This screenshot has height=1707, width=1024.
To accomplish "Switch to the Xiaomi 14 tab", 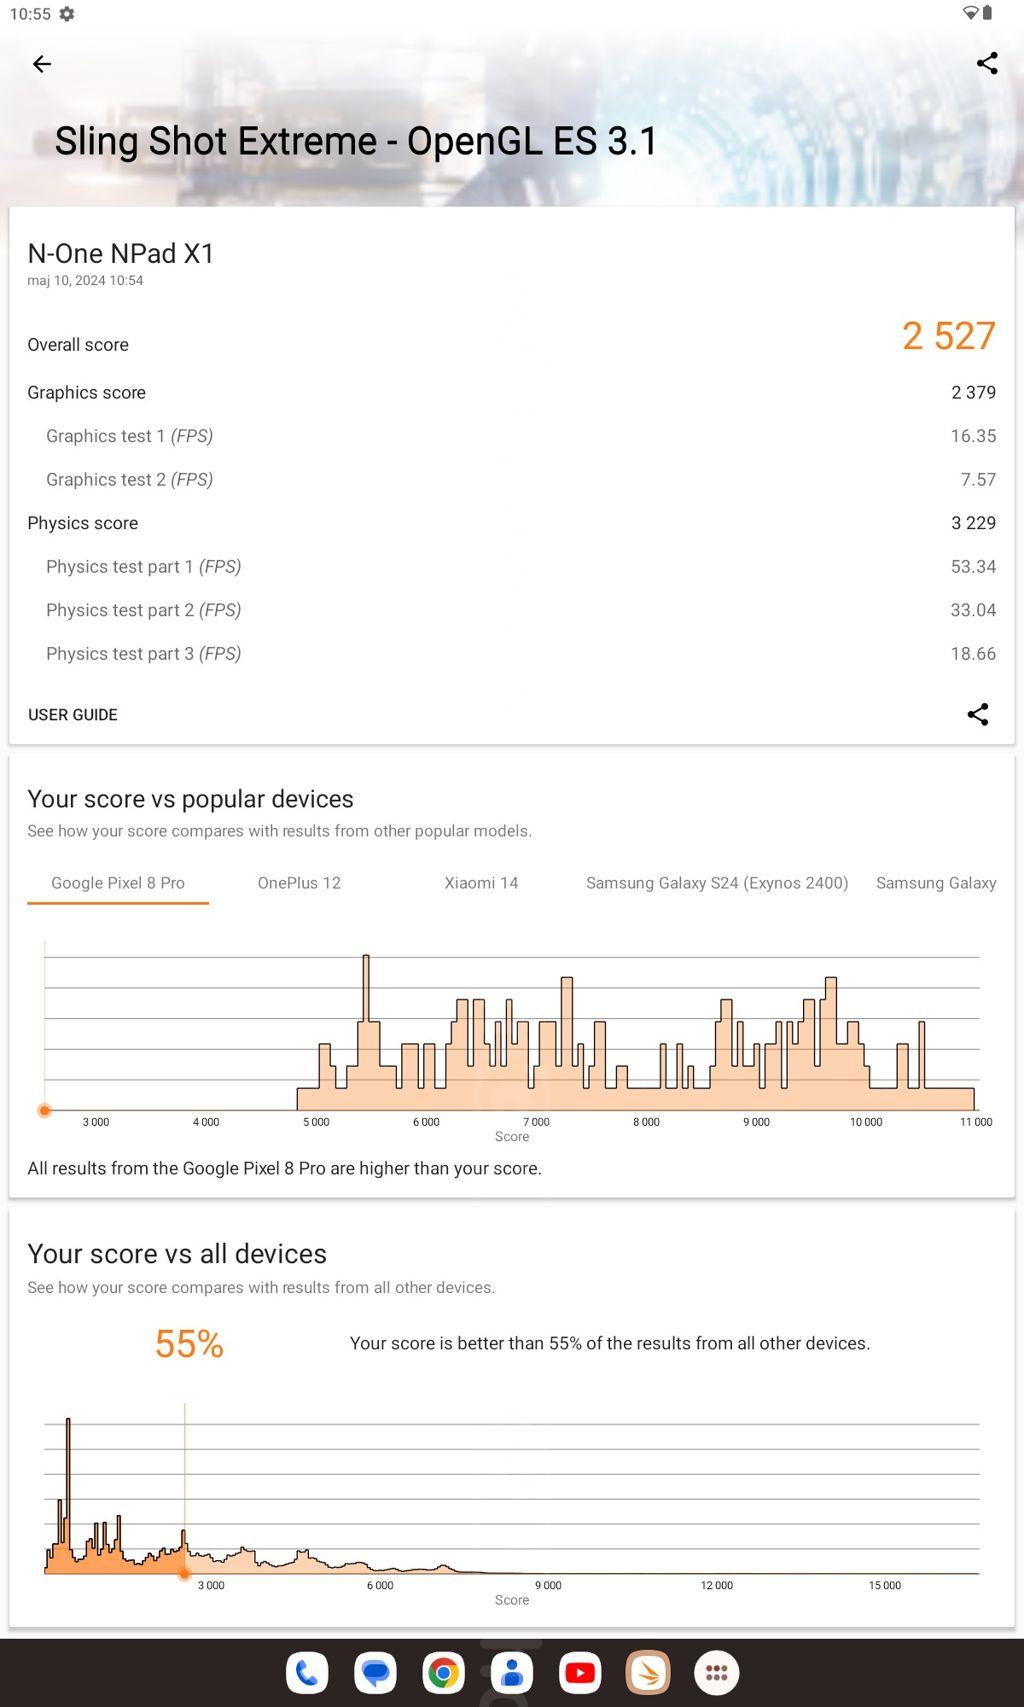I will tap(481, 883).
